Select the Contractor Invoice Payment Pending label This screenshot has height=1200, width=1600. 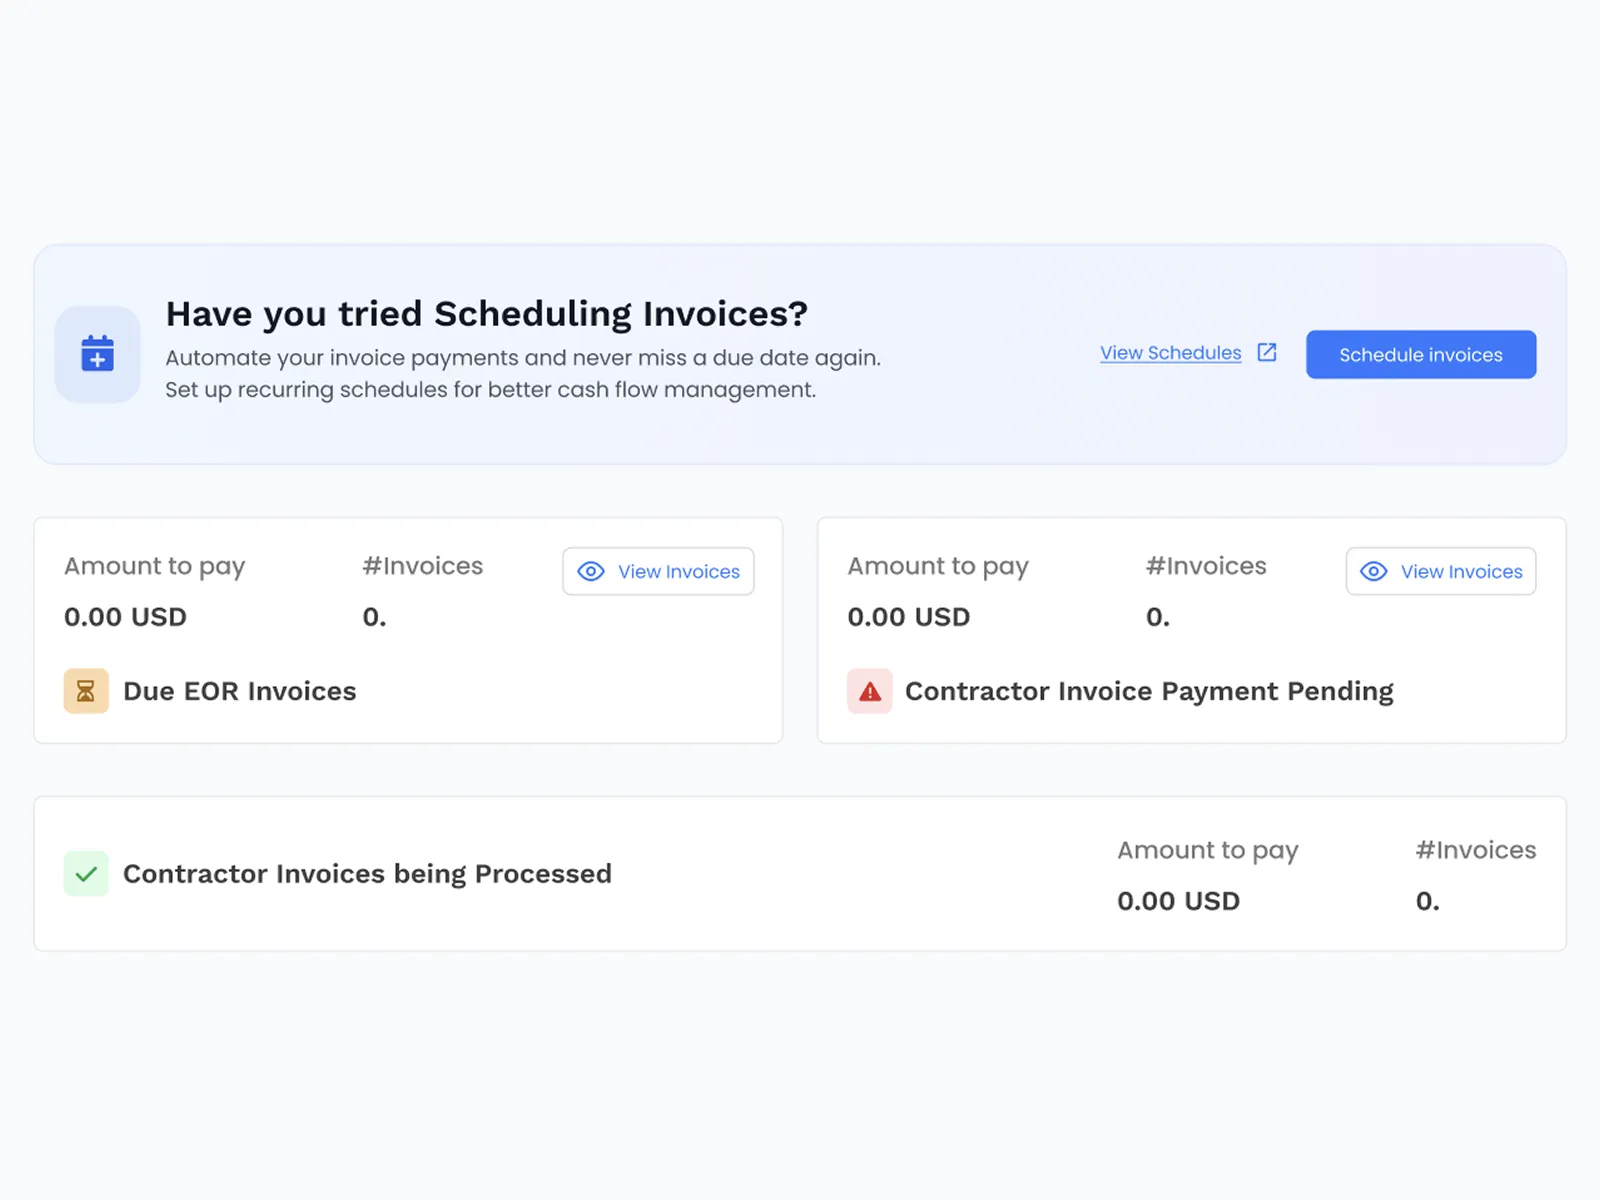[1149, 691]
